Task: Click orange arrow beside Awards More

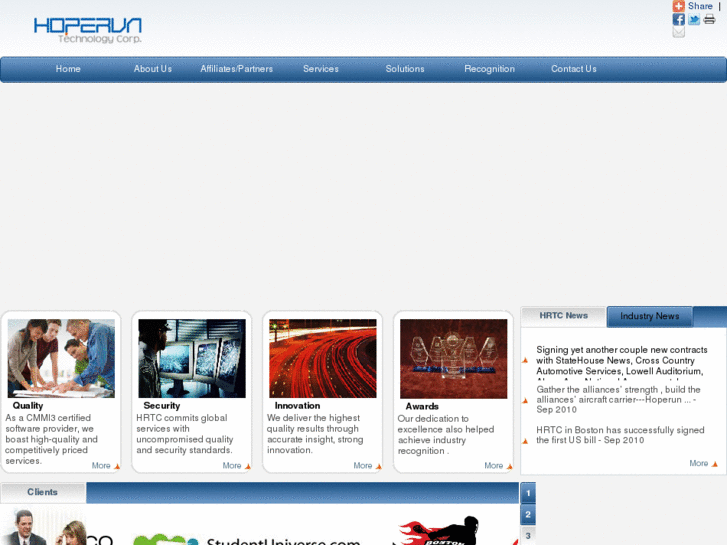Action: (509, 467)
